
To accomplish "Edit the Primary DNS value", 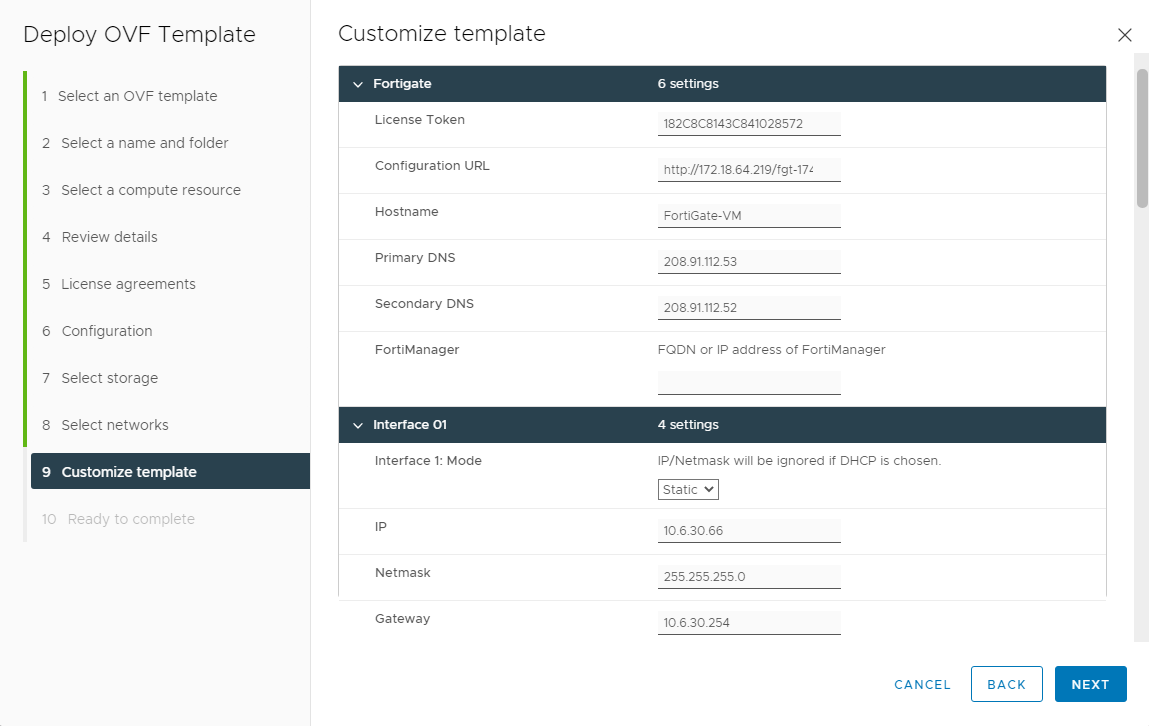I will click(x=749, y=261).
